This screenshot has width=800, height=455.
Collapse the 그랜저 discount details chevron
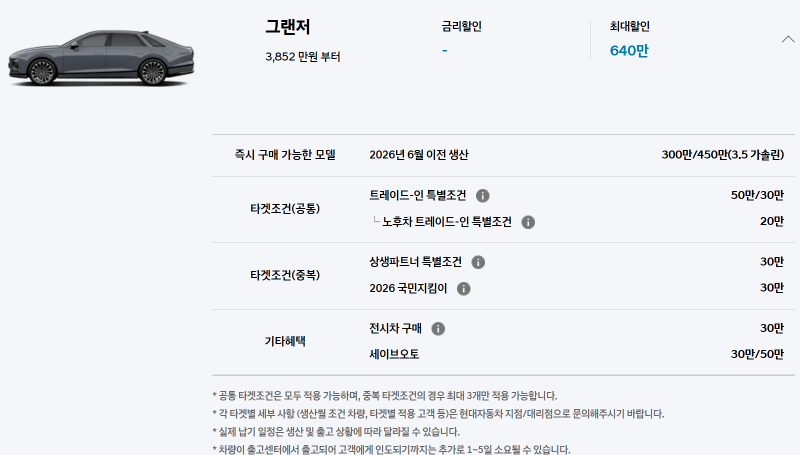(788, 39)
